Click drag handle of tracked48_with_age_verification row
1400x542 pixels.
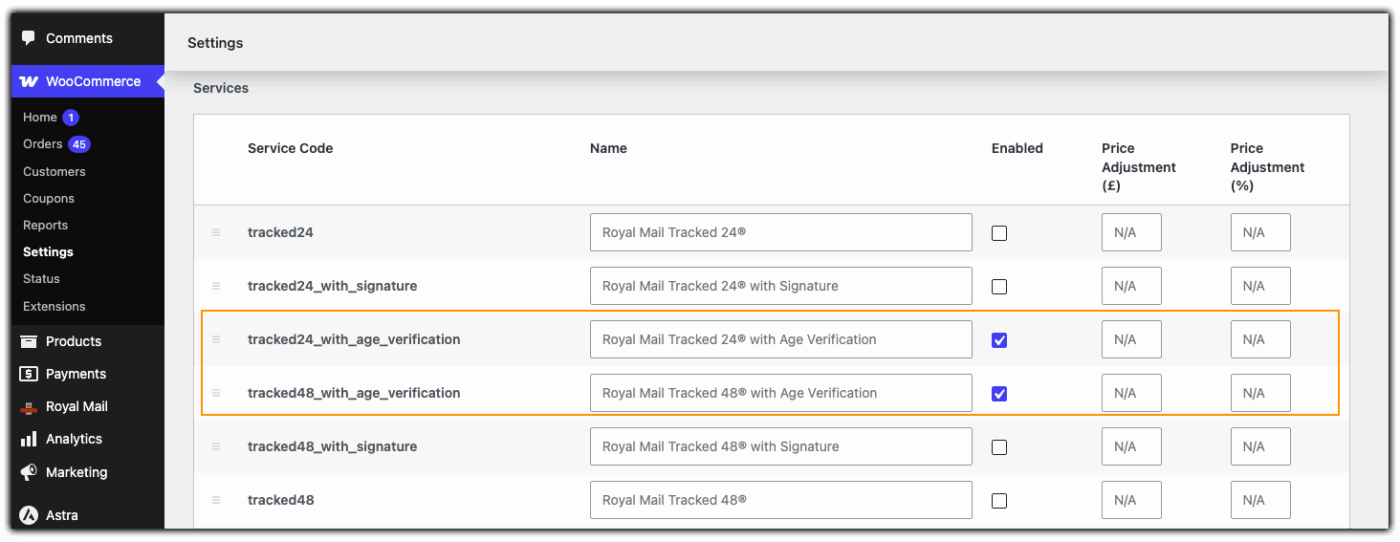click(216, 393)
